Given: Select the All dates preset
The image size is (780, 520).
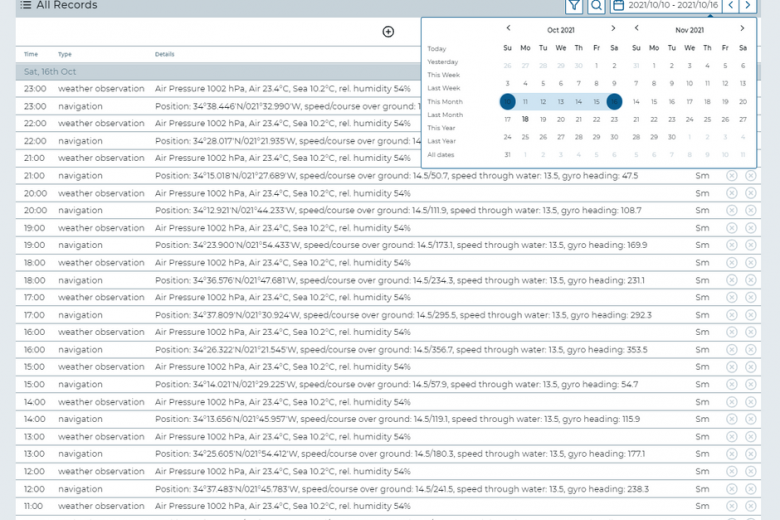Looking at the screenshot, I should tap(440, 154).
